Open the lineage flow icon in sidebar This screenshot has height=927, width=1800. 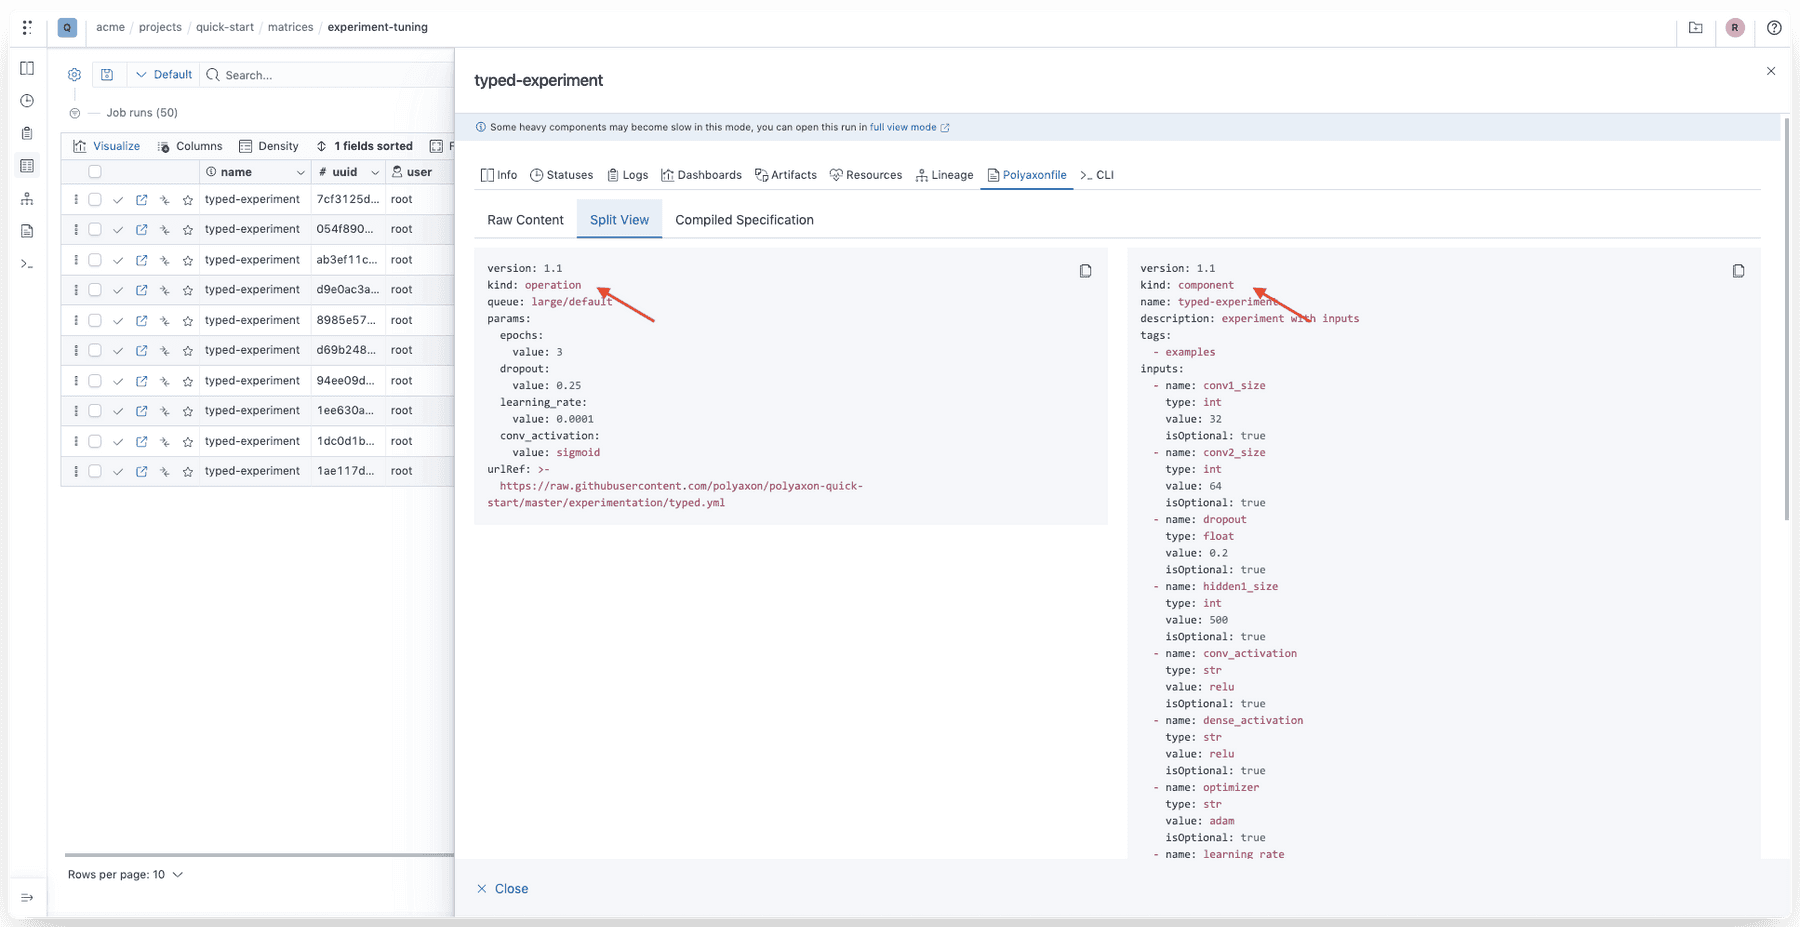tap(27, 198)
